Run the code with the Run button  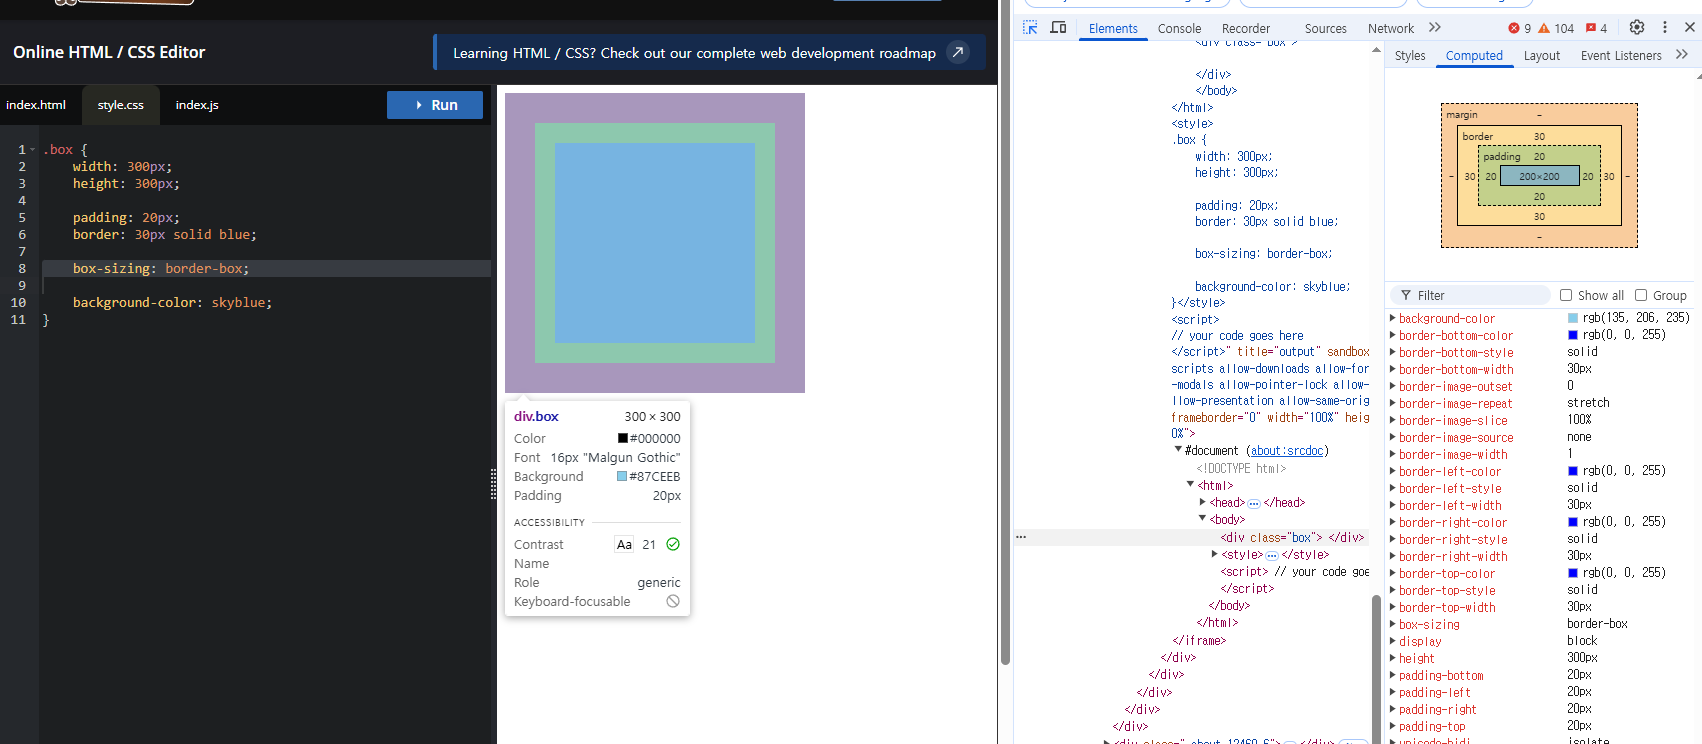pyautogui.click(x=435, y=105)
